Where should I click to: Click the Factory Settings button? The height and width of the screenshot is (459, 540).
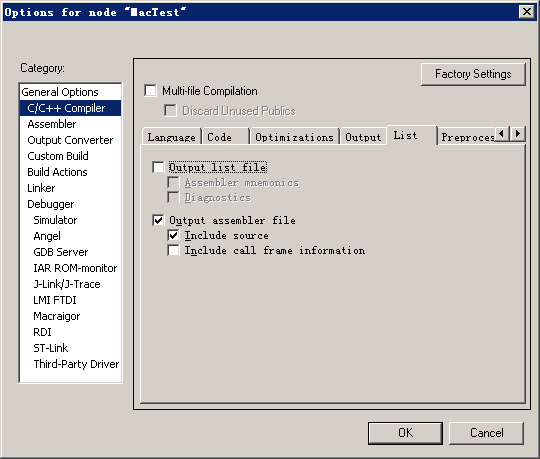[x=473, y=74]
